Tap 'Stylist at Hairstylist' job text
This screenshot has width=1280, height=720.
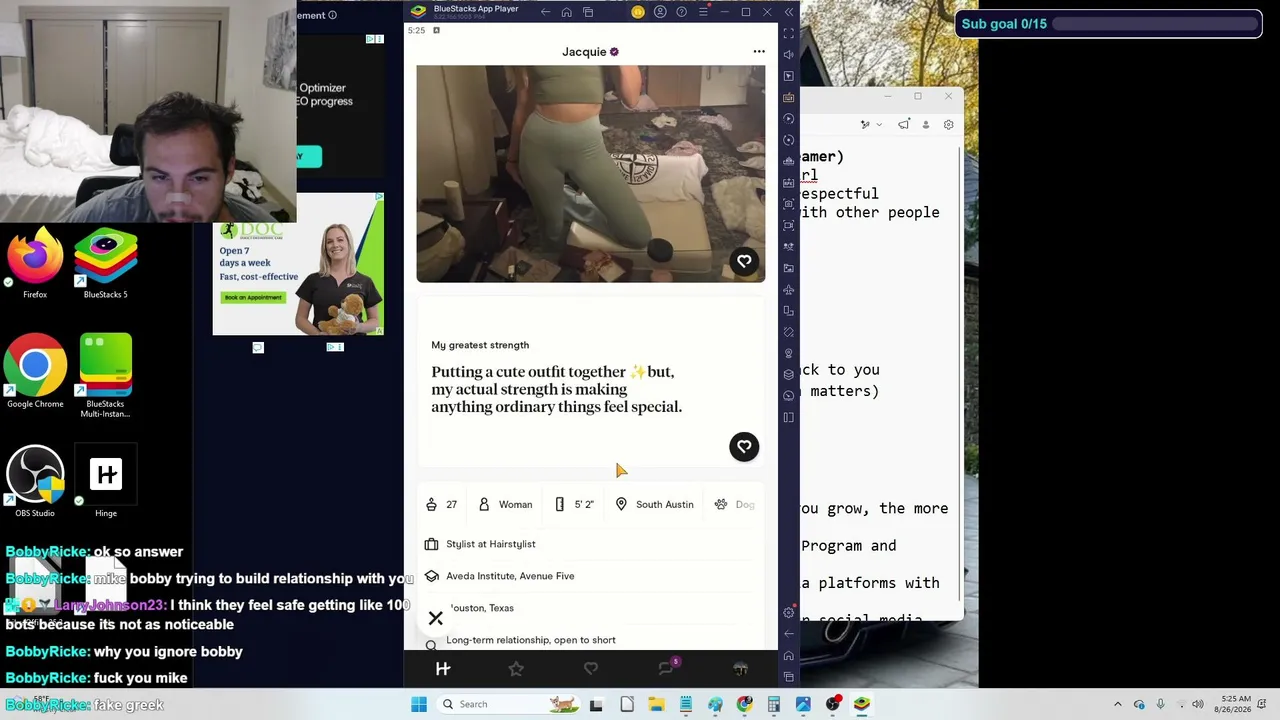(x=491, y=544)
